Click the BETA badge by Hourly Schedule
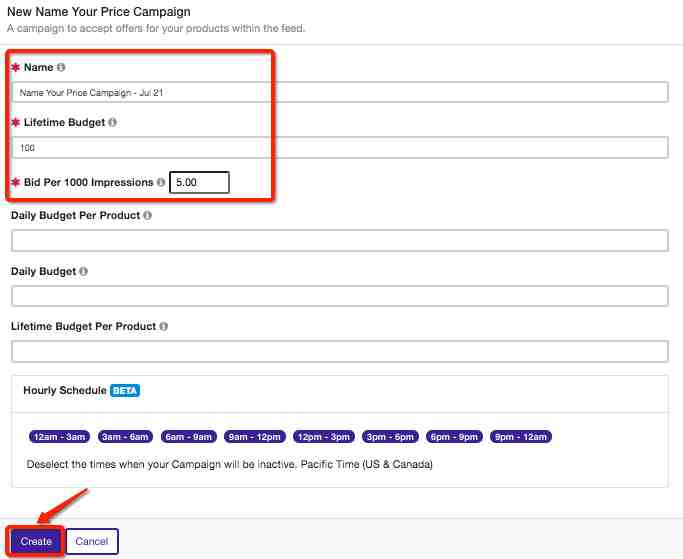This screenshot has height=559, width=683. point(125,390)
